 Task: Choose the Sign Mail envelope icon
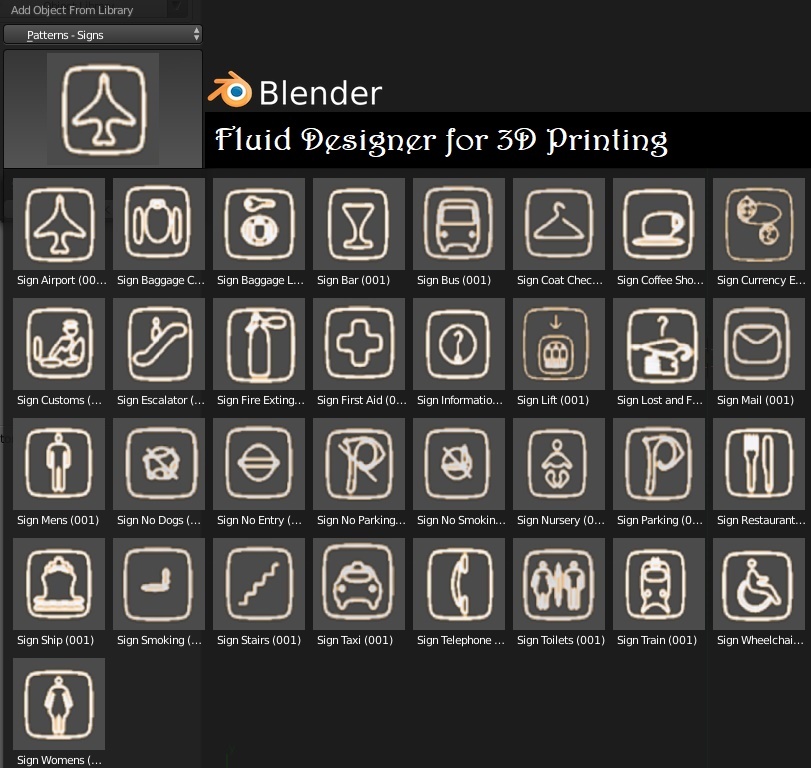[x=759, y=344]
